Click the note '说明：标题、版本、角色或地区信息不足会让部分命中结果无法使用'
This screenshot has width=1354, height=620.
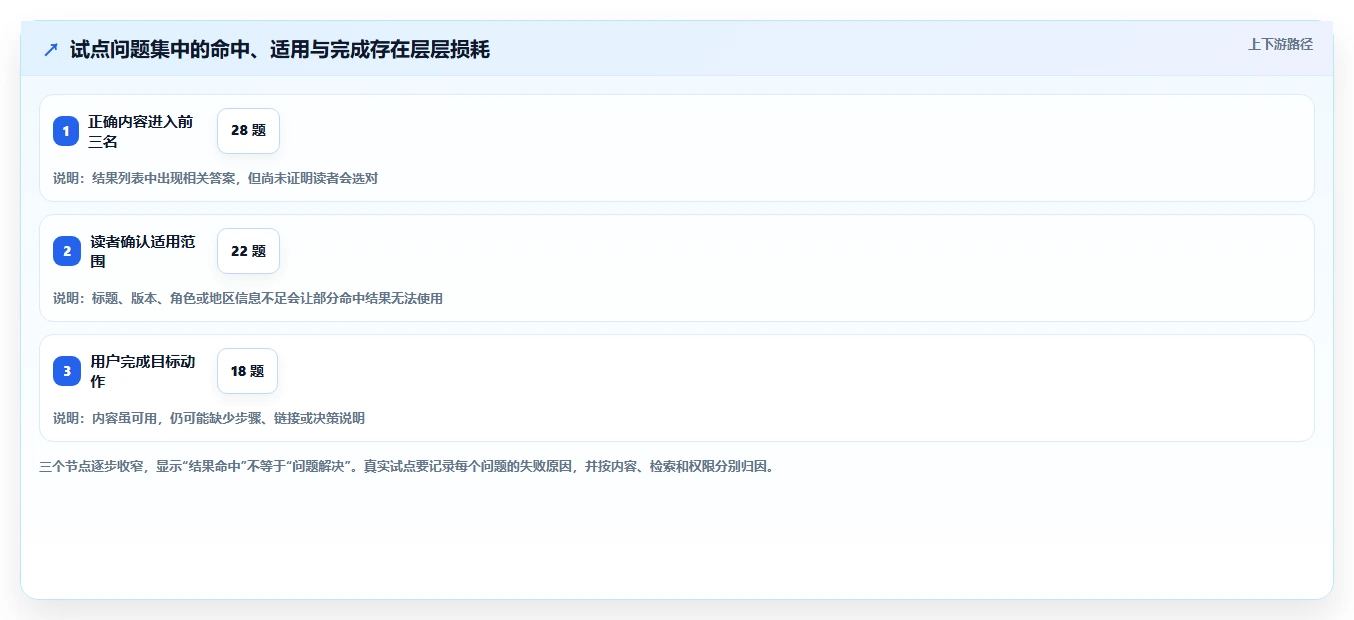click(x=248, y=299)
